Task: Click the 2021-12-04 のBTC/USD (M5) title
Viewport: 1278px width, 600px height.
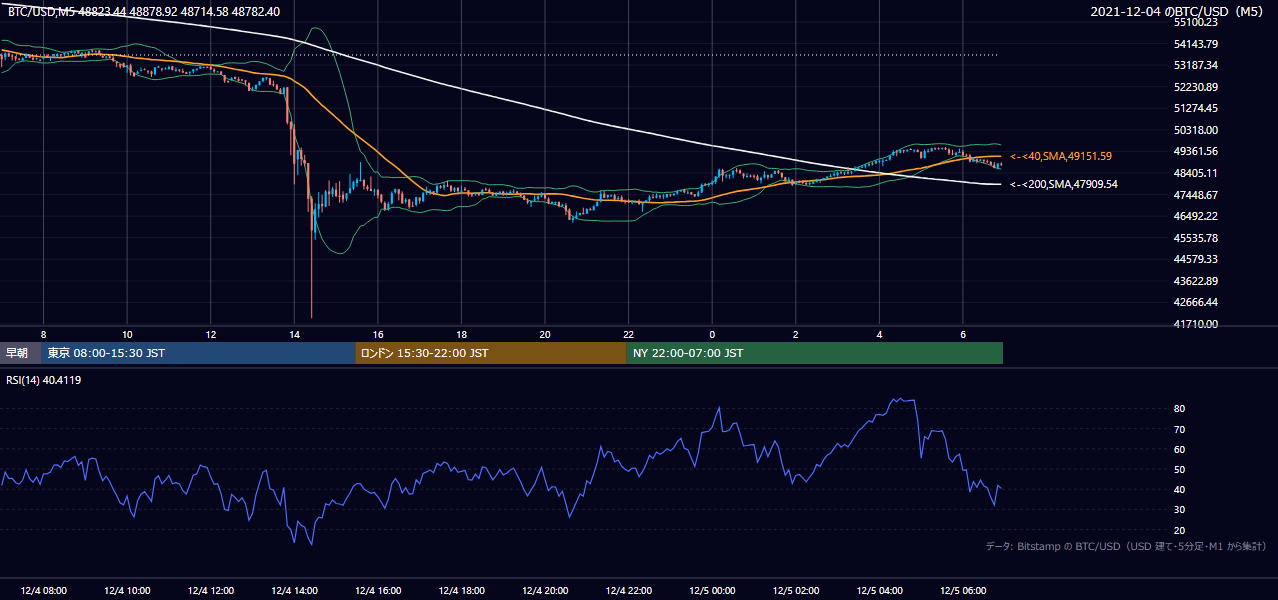Action: point(1178,12)
